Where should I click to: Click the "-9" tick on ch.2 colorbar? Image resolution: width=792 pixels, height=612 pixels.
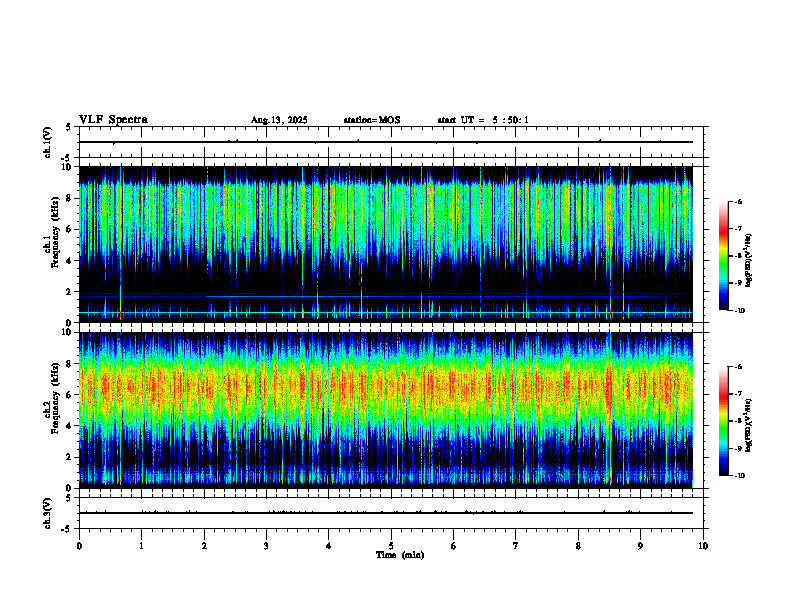click(738, 448)
